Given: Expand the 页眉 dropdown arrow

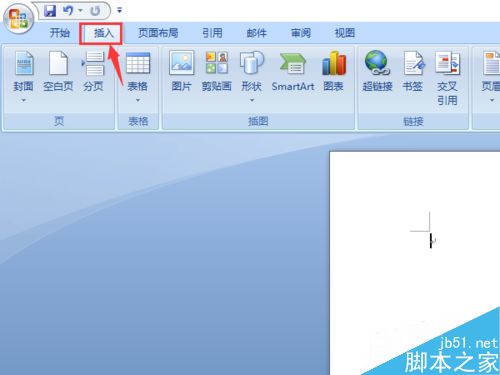Looking at the screenshot, I should coord(492,100).
